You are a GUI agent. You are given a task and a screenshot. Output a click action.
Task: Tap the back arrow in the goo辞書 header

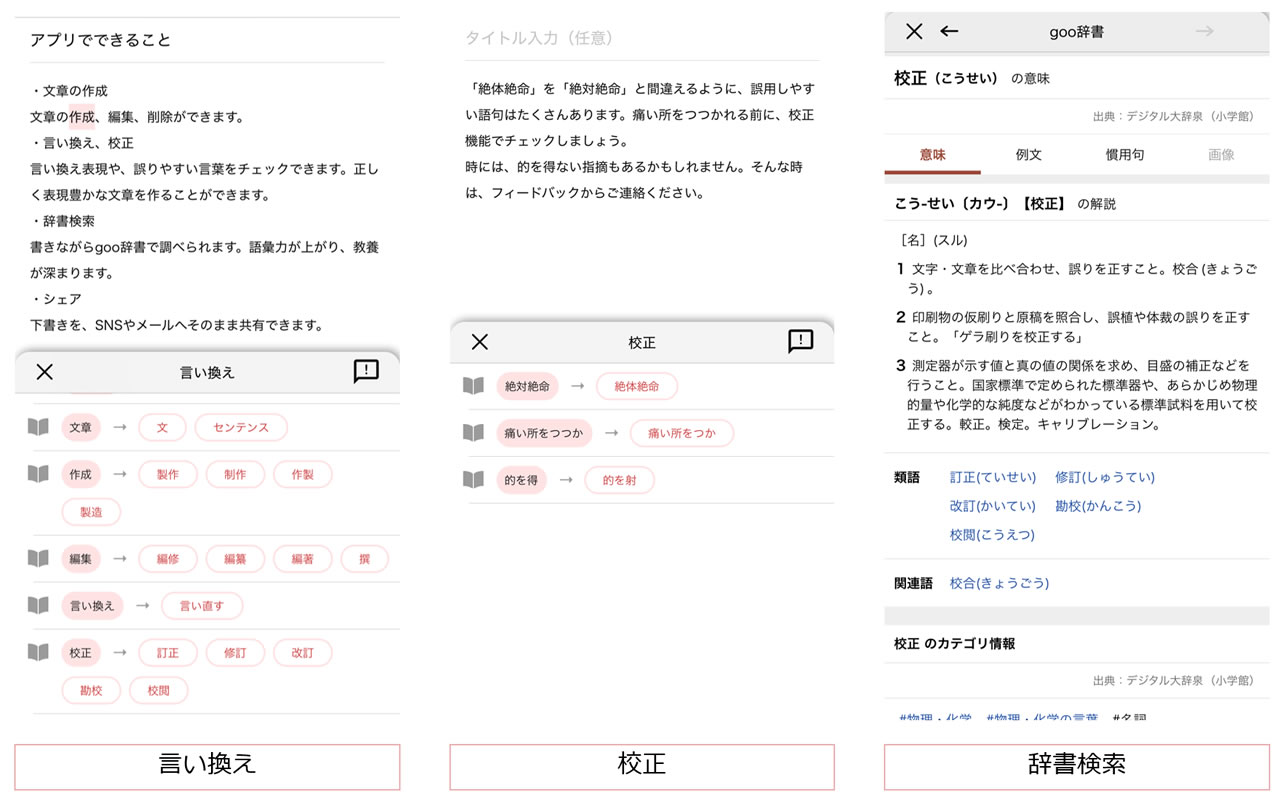(947, 32)
